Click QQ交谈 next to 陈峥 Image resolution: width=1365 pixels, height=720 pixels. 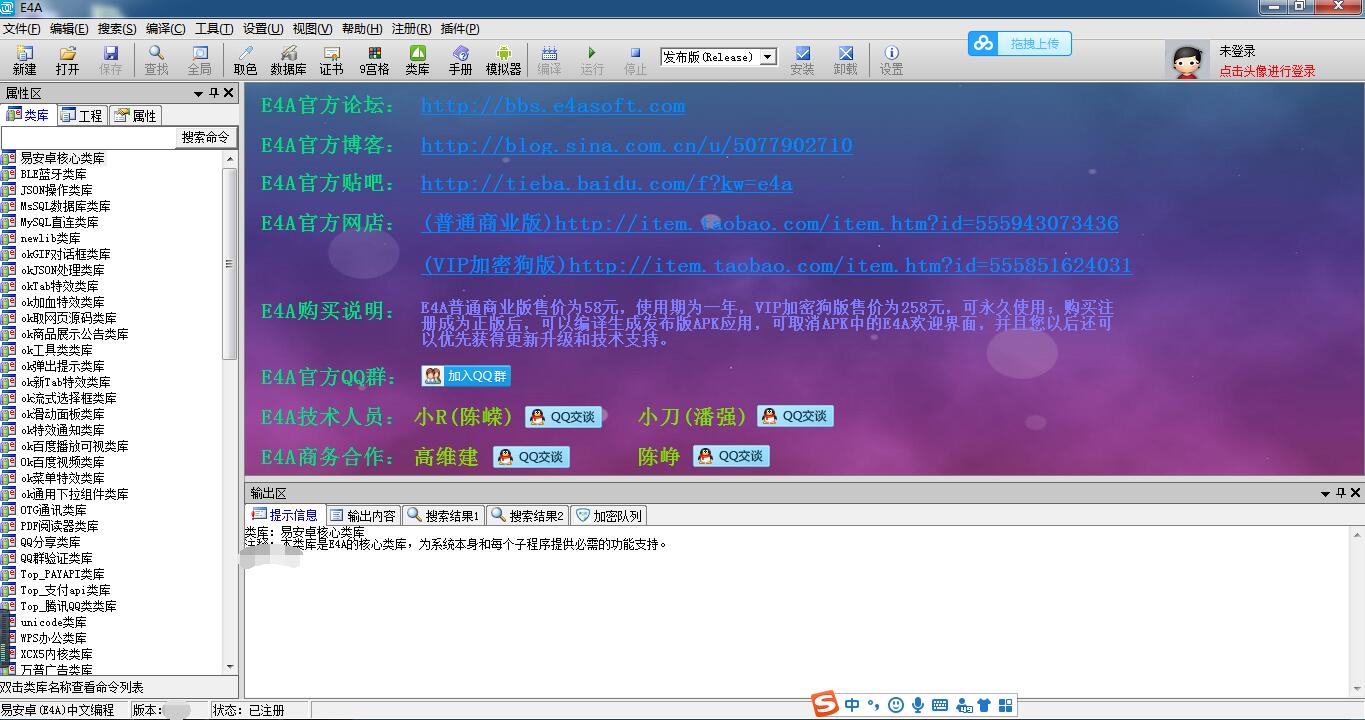pyautogui.click(x=731, y=456)
